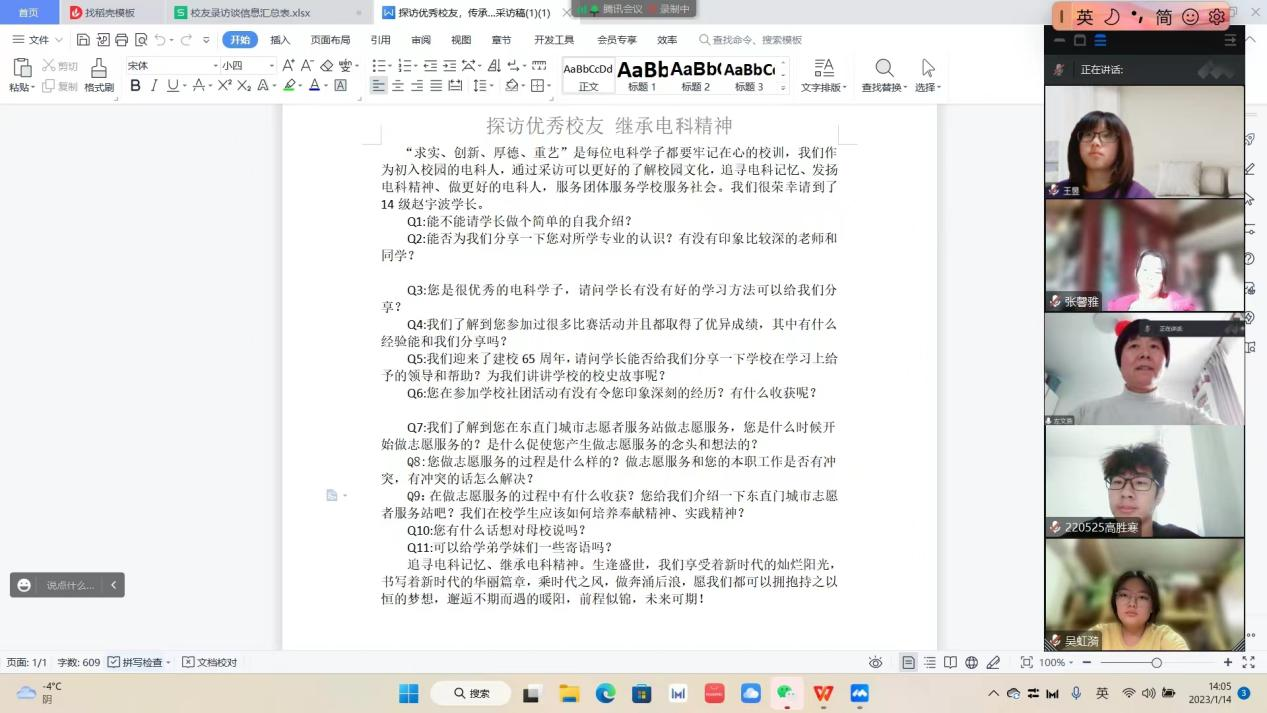
Task: Toggle bold formatting
Action: pyautogui.click(x=135, y=85)
